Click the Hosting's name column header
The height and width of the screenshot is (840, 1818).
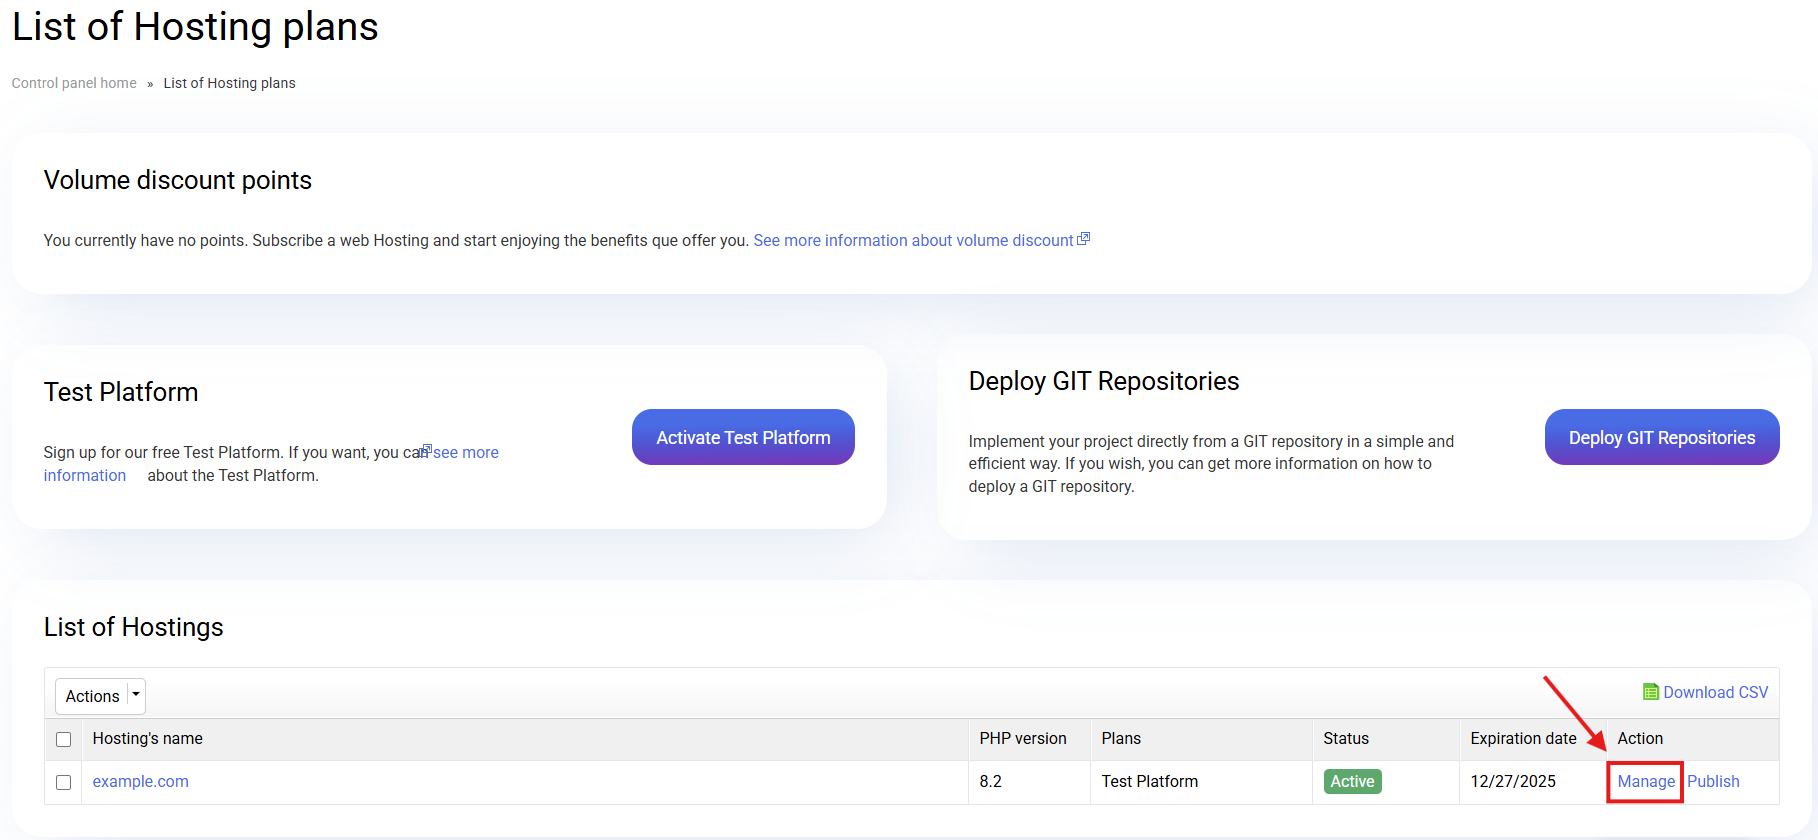point(147,738)
